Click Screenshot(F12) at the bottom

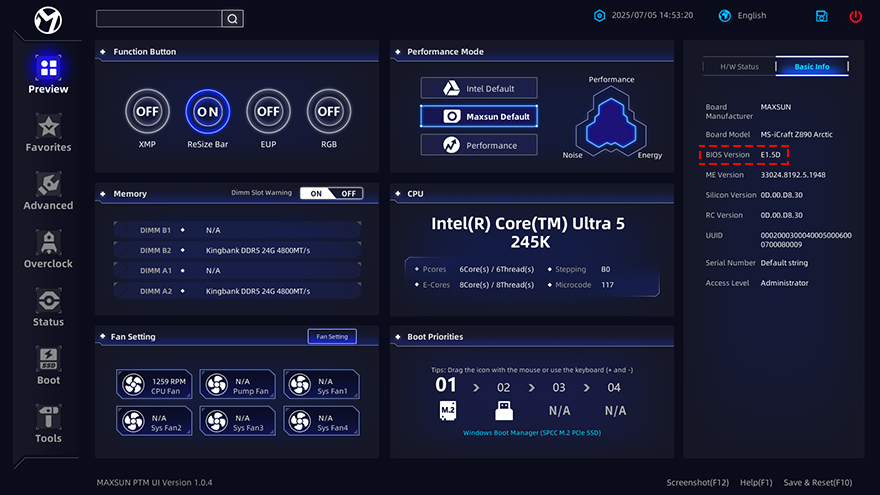tap(698, 483)
